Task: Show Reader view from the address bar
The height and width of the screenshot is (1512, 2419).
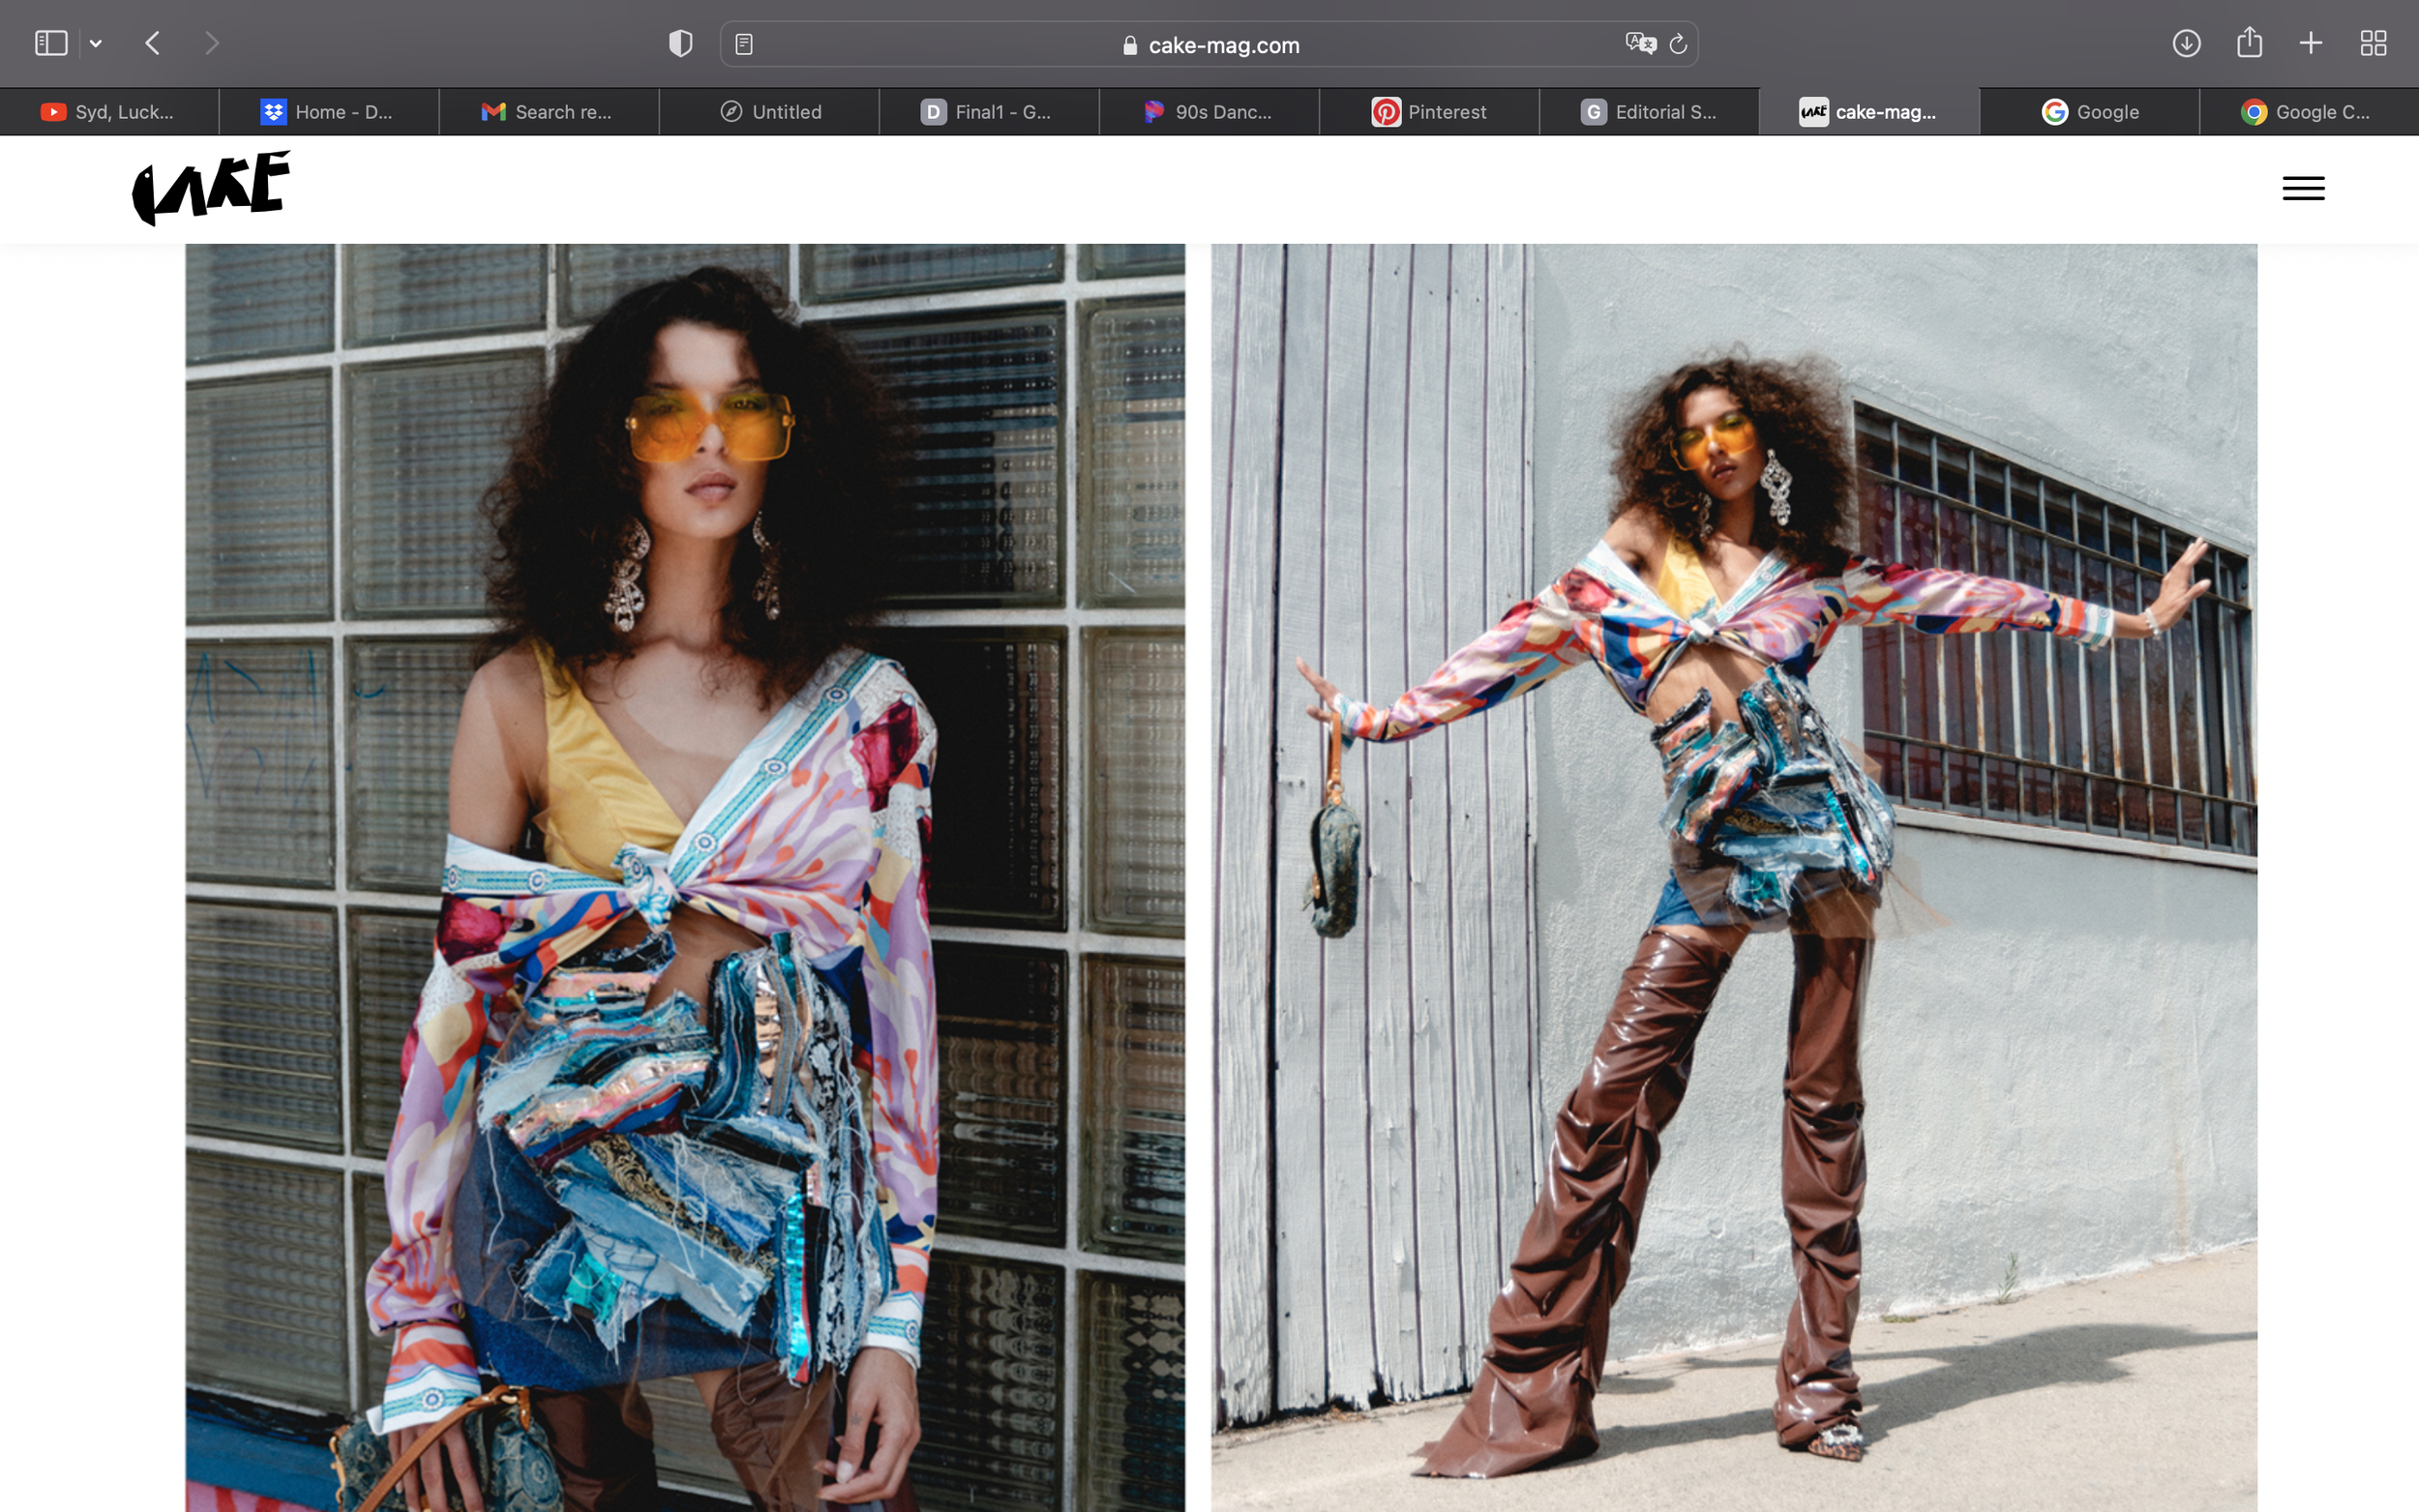Action: 744,44
